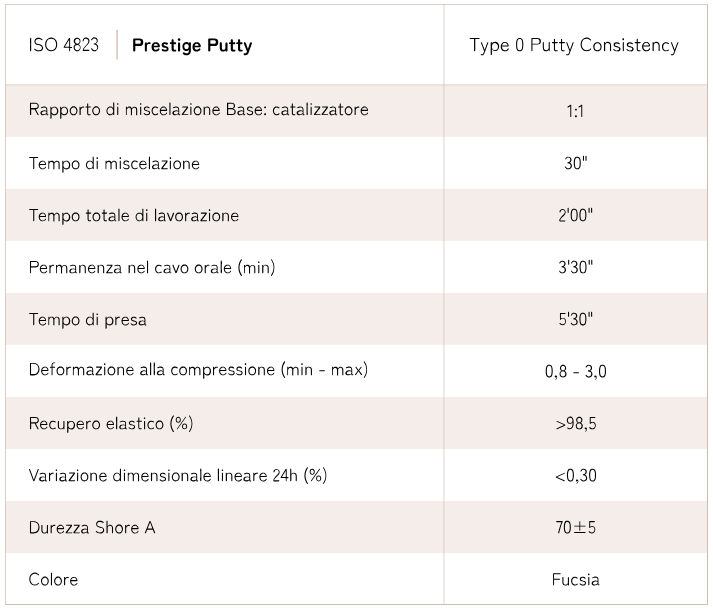
Task: Select the Rapporto di miscelazione row label
Action: tap(199, 110)
